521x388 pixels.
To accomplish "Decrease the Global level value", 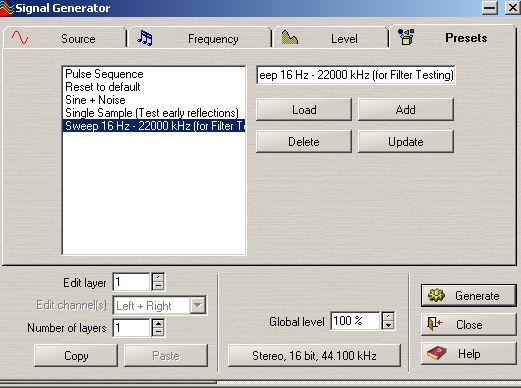I will coord(388,325).
